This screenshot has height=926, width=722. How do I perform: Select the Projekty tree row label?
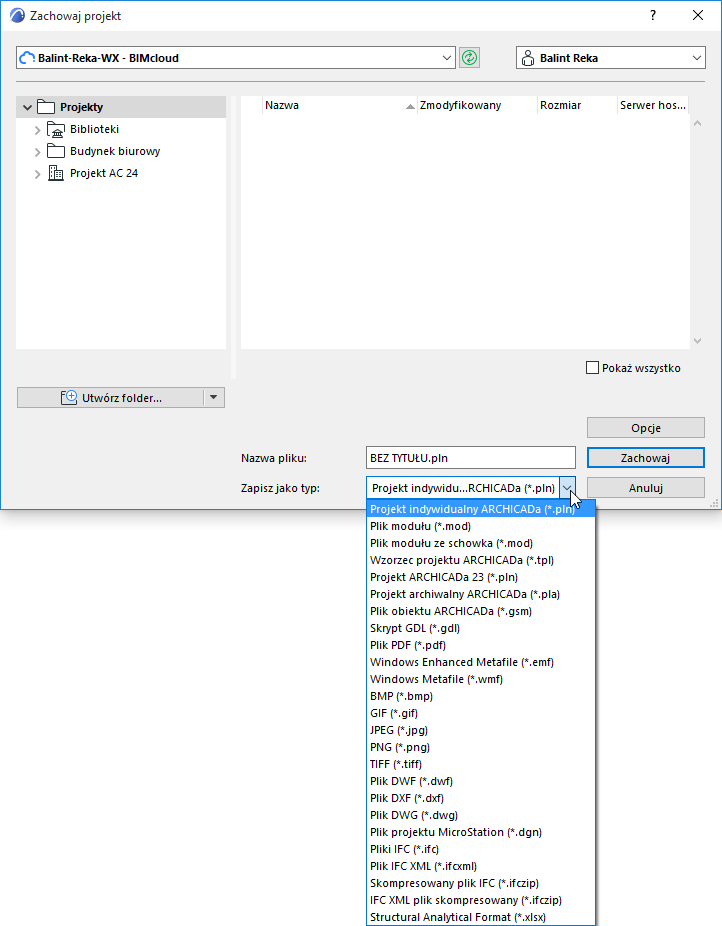coord(81,107)
